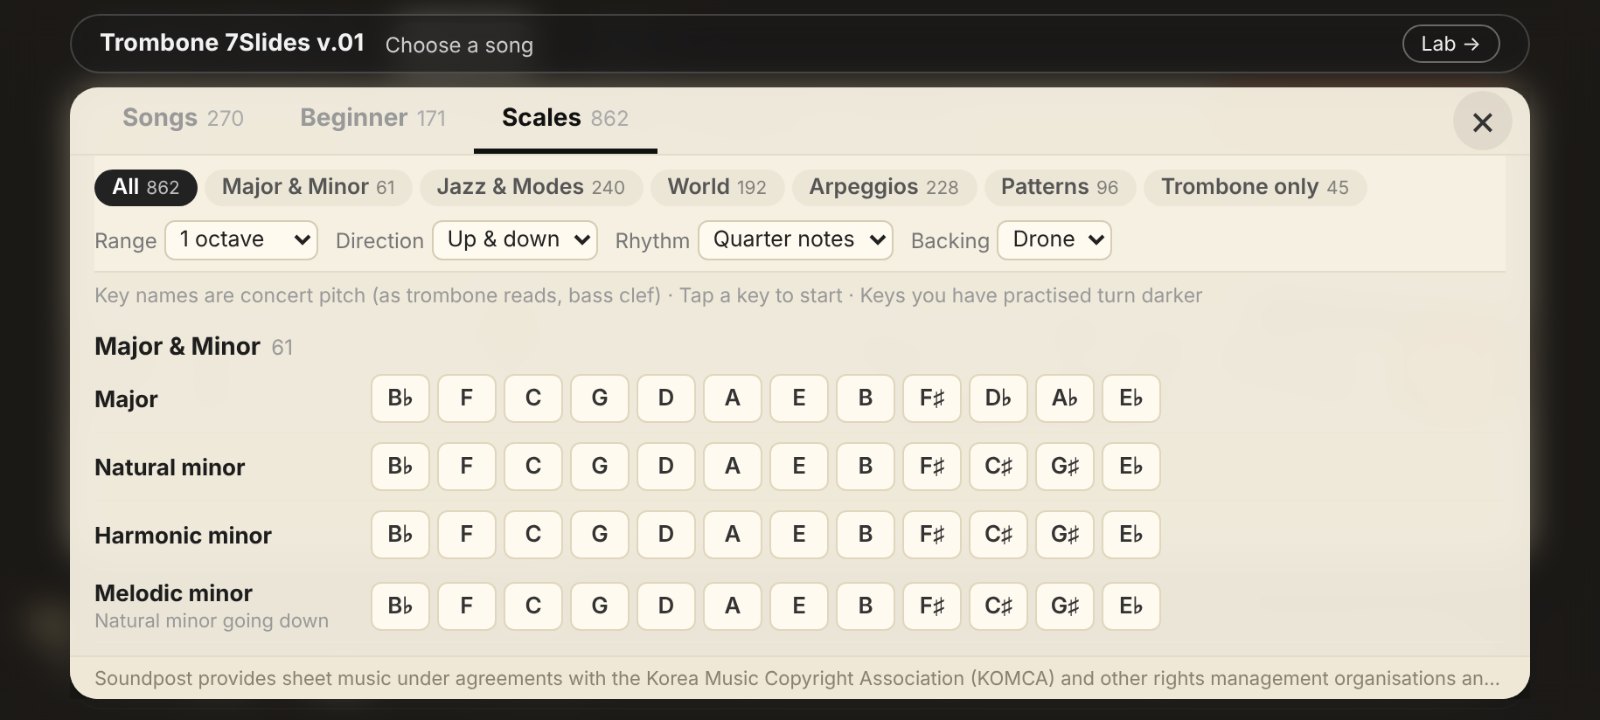This screenshot has width=1600, height=720.
Task: Start the F Major scale
Action: (466, 398)
